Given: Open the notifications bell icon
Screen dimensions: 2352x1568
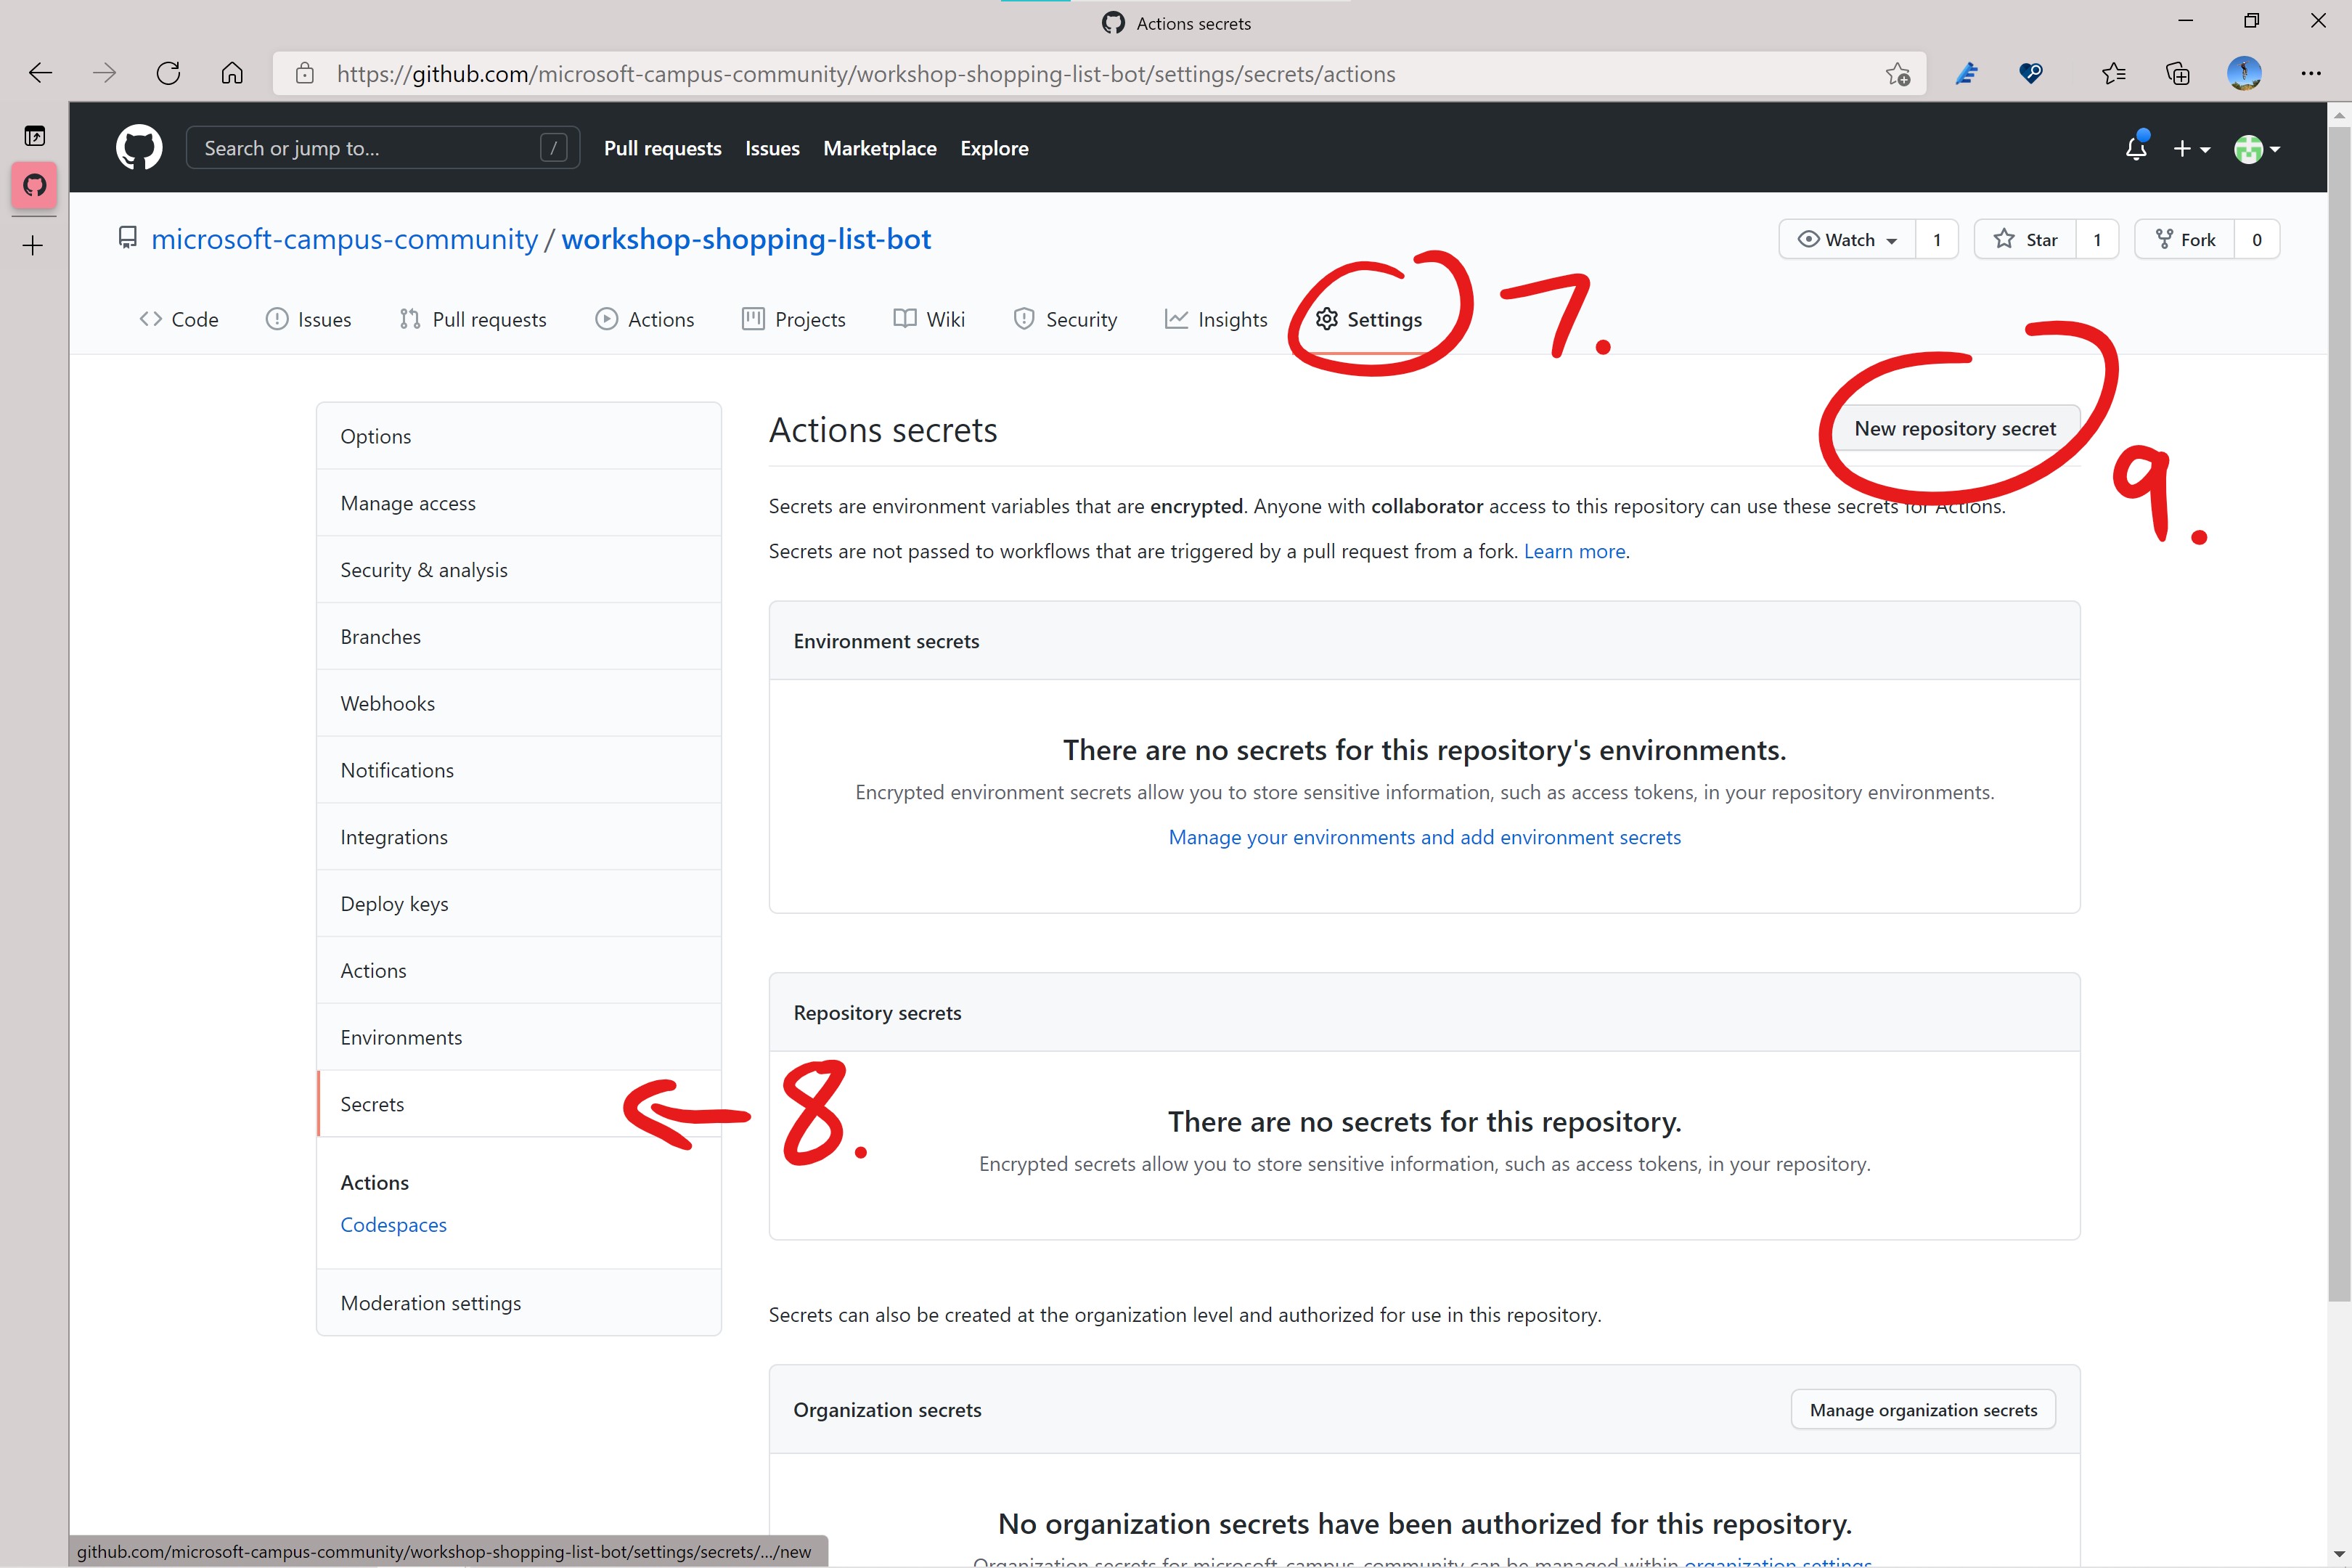Looking at the screenshot, I should point(2135,148).
